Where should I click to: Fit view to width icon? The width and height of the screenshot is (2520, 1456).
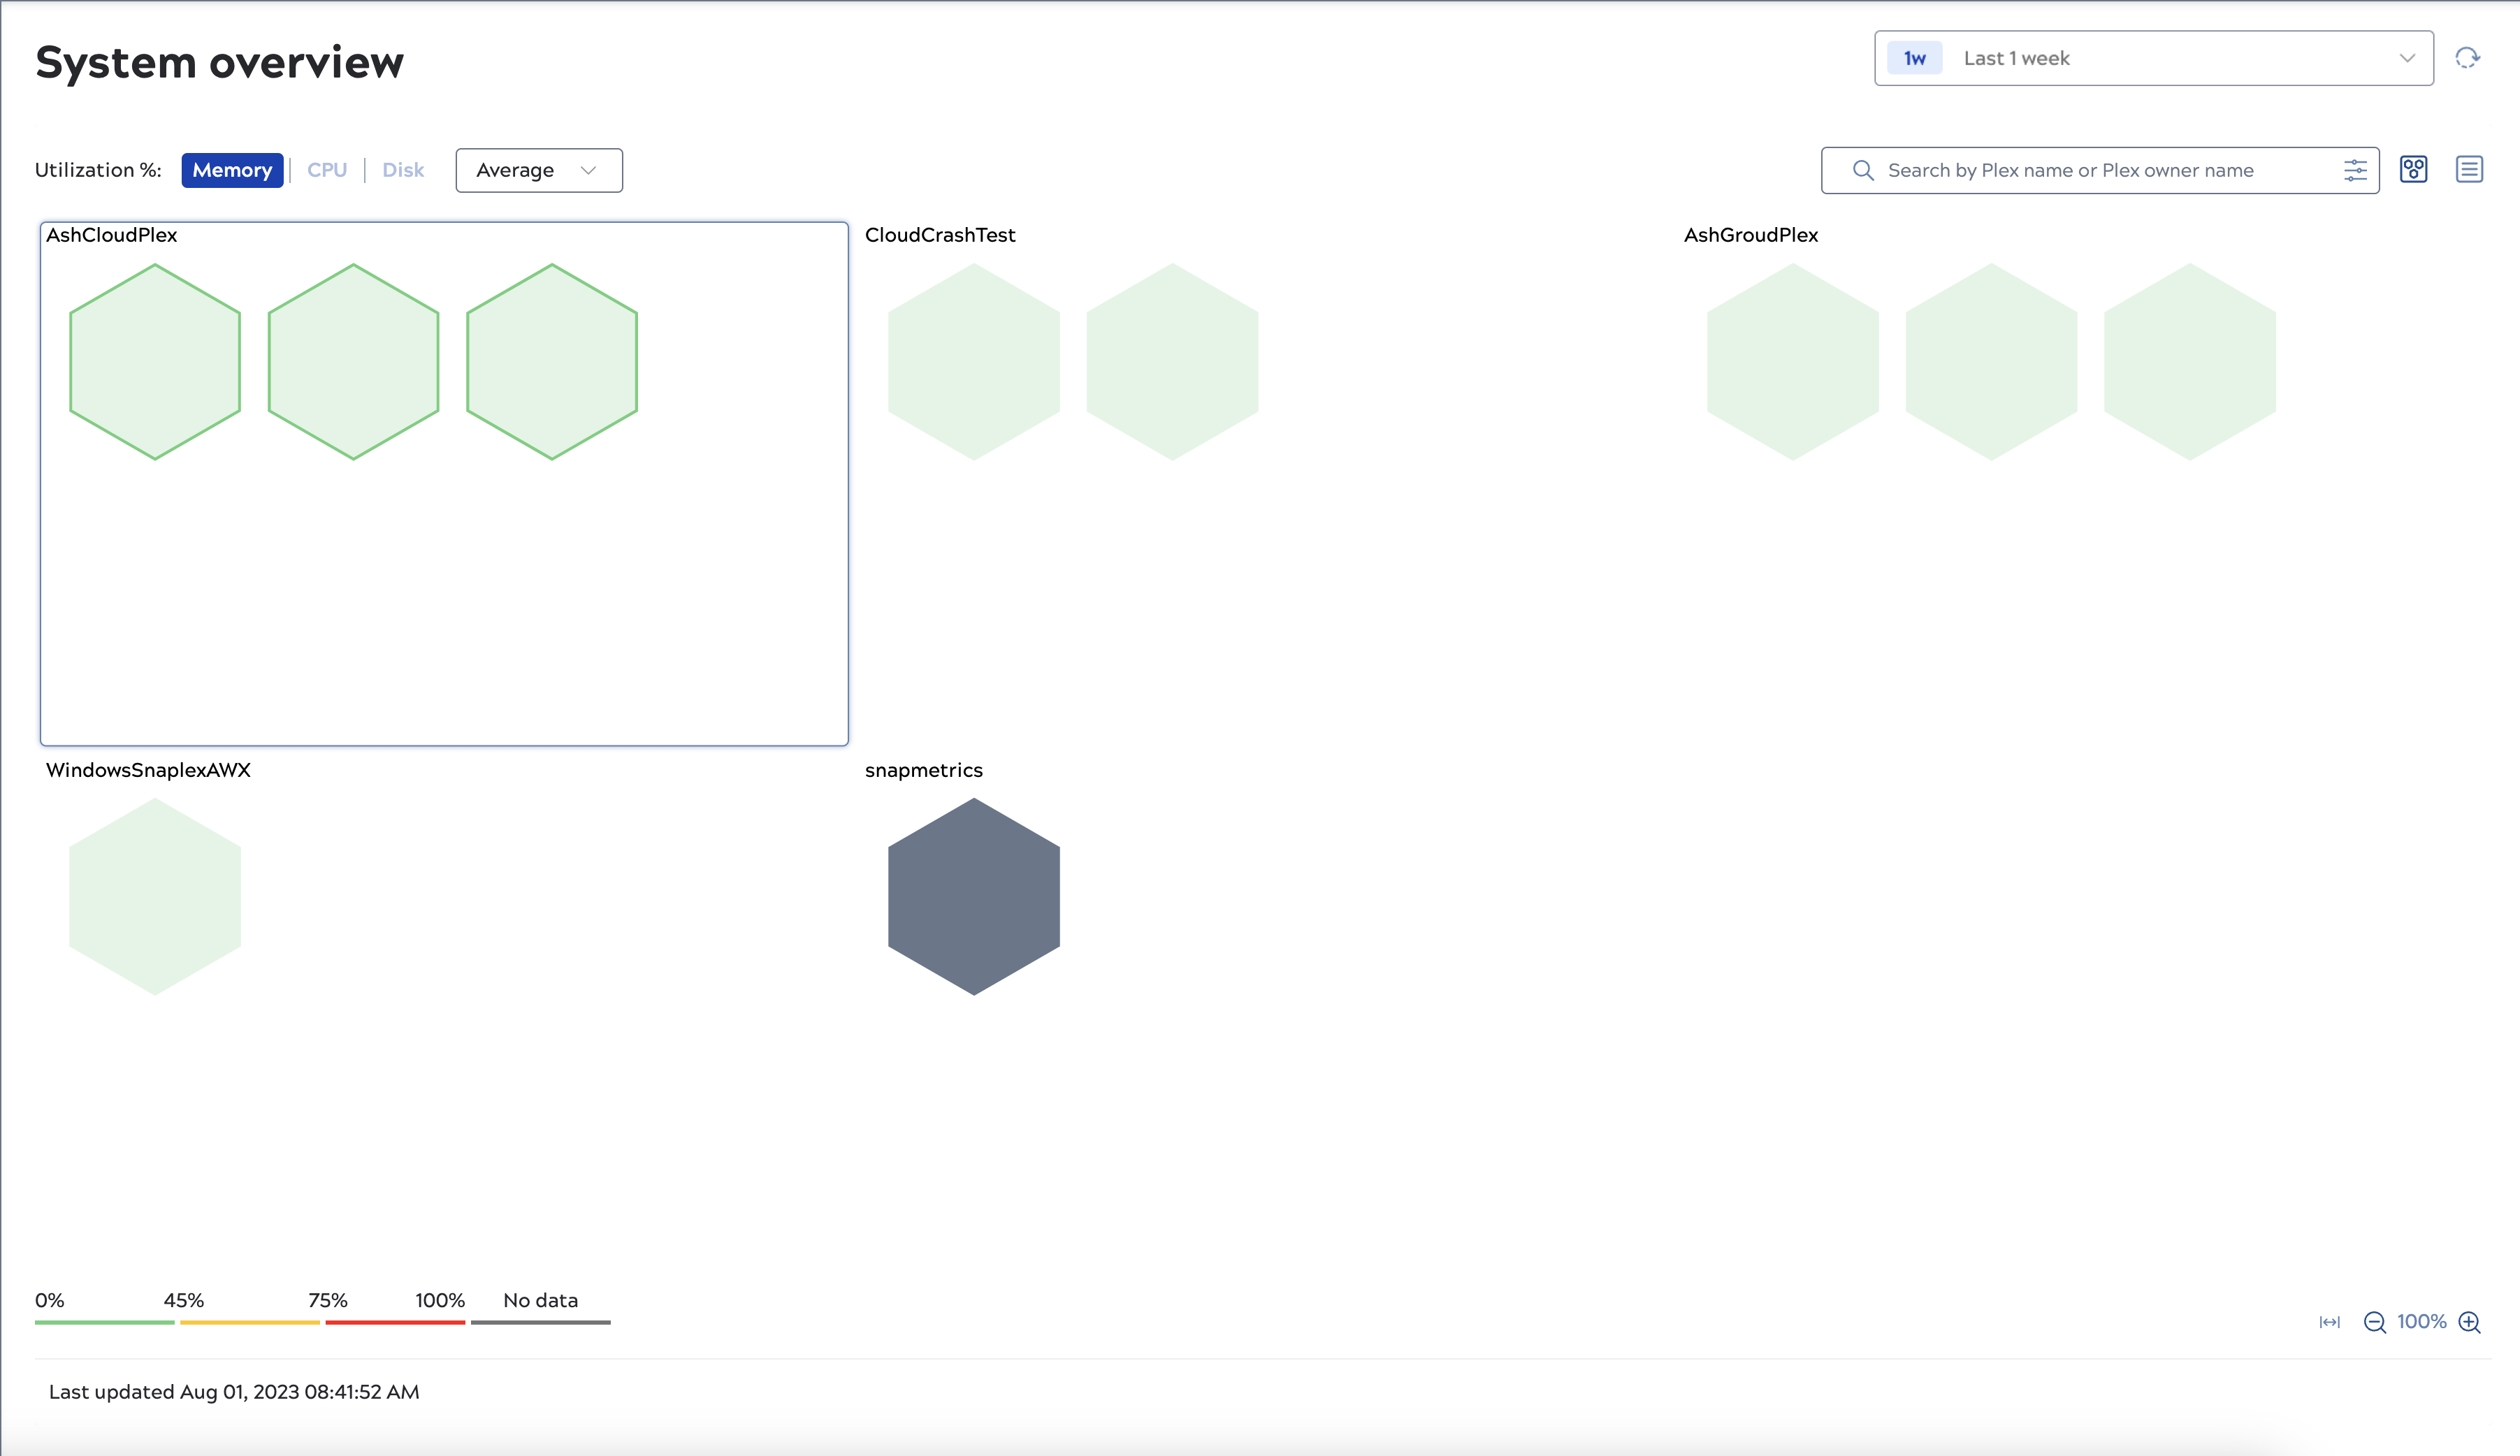pos(2330,1322)
